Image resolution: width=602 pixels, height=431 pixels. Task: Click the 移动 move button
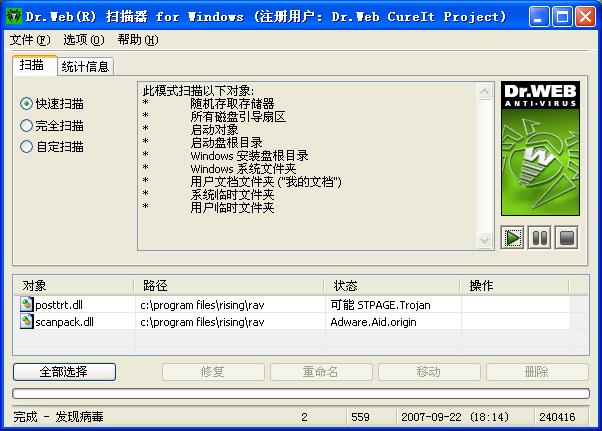tap(429, 372)
